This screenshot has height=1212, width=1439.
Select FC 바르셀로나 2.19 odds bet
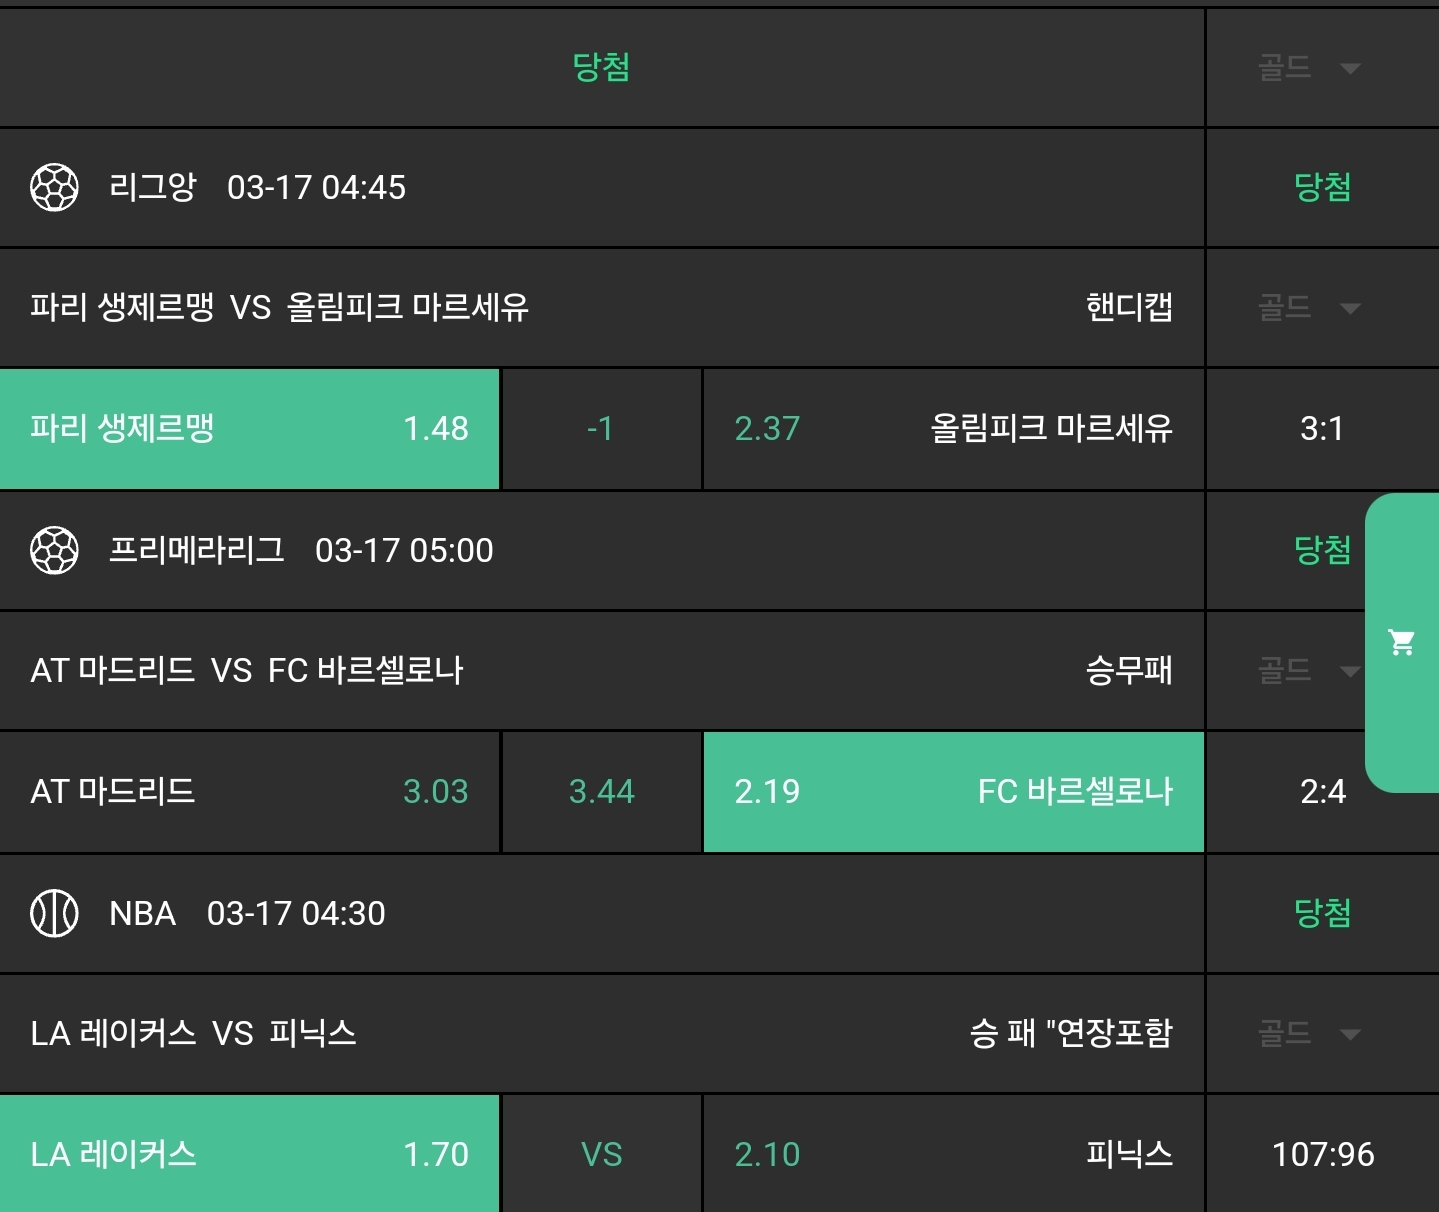[953, 792]
